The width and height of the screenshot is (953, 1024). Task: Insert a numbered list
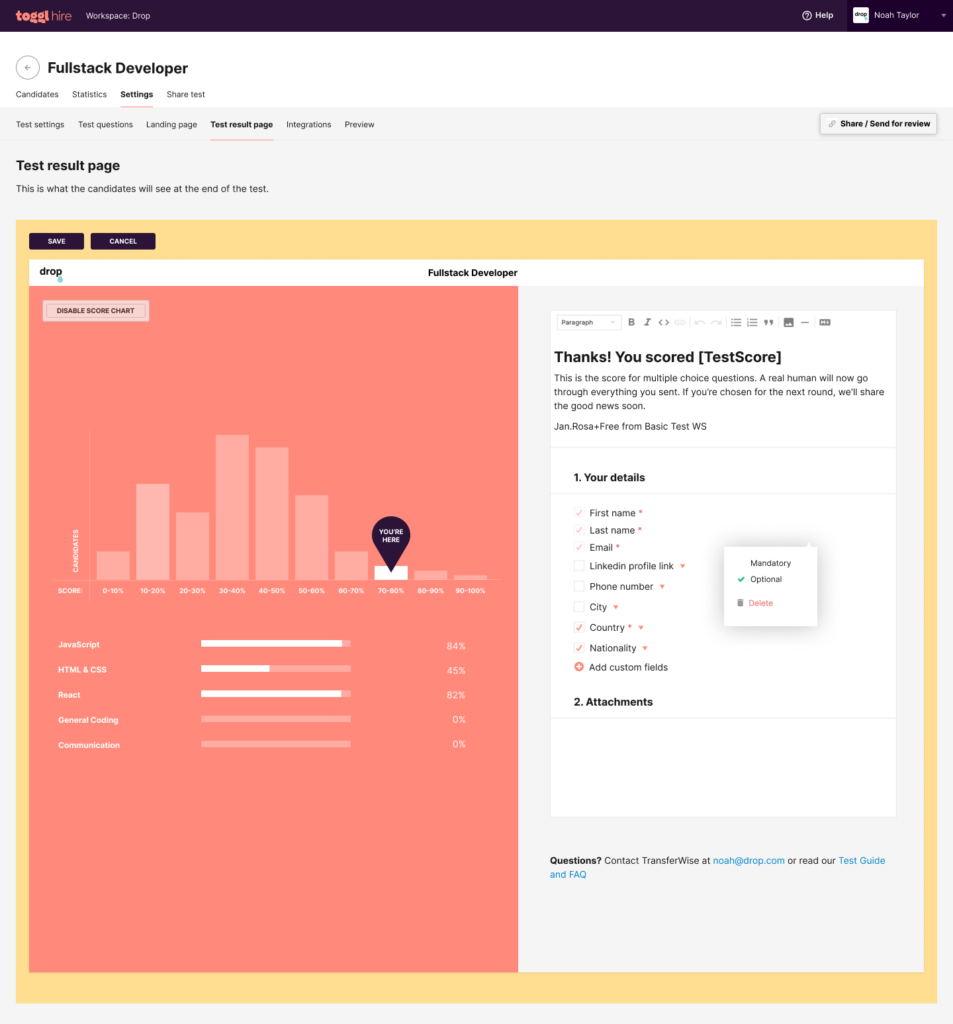(752, 322)
